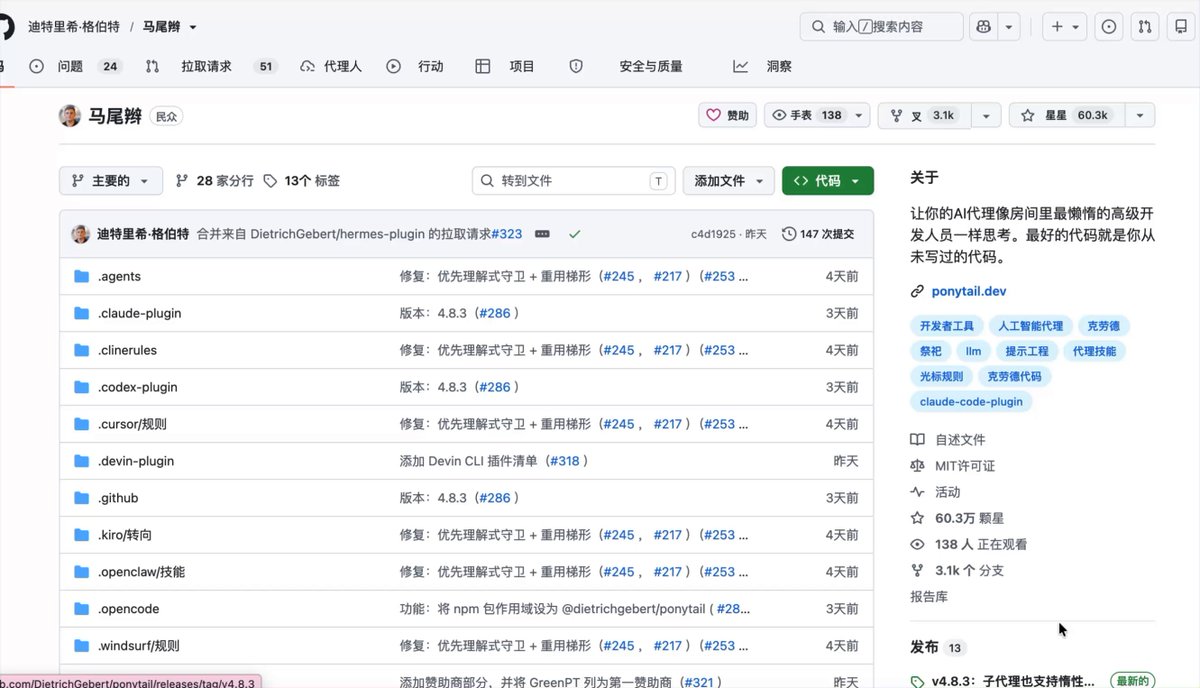This screenshot has height=688, width=1200.
Task: Open commit hash c4d1925
Action: pos(714,234)
